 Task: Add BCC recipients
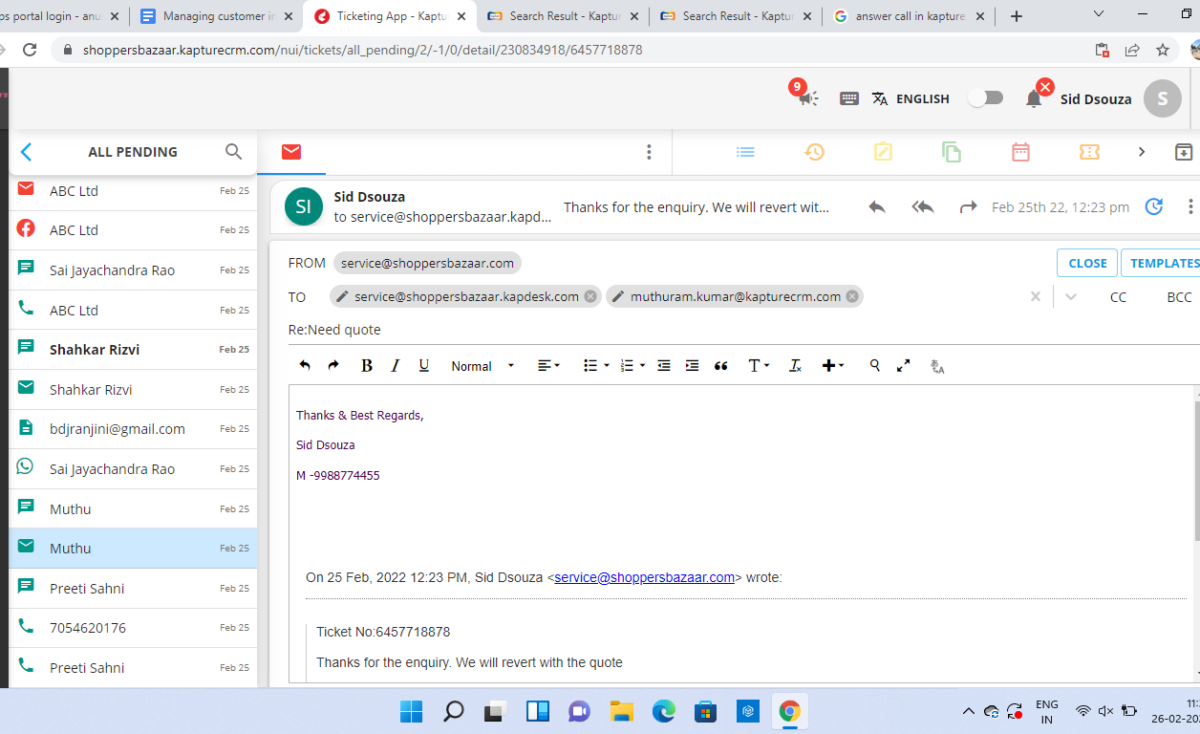[1179, 297]
